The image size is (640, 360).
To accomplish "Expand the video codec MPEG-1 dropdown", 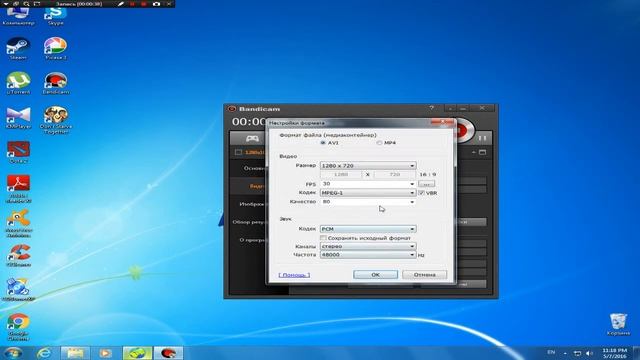I will (x=368, y=193).
